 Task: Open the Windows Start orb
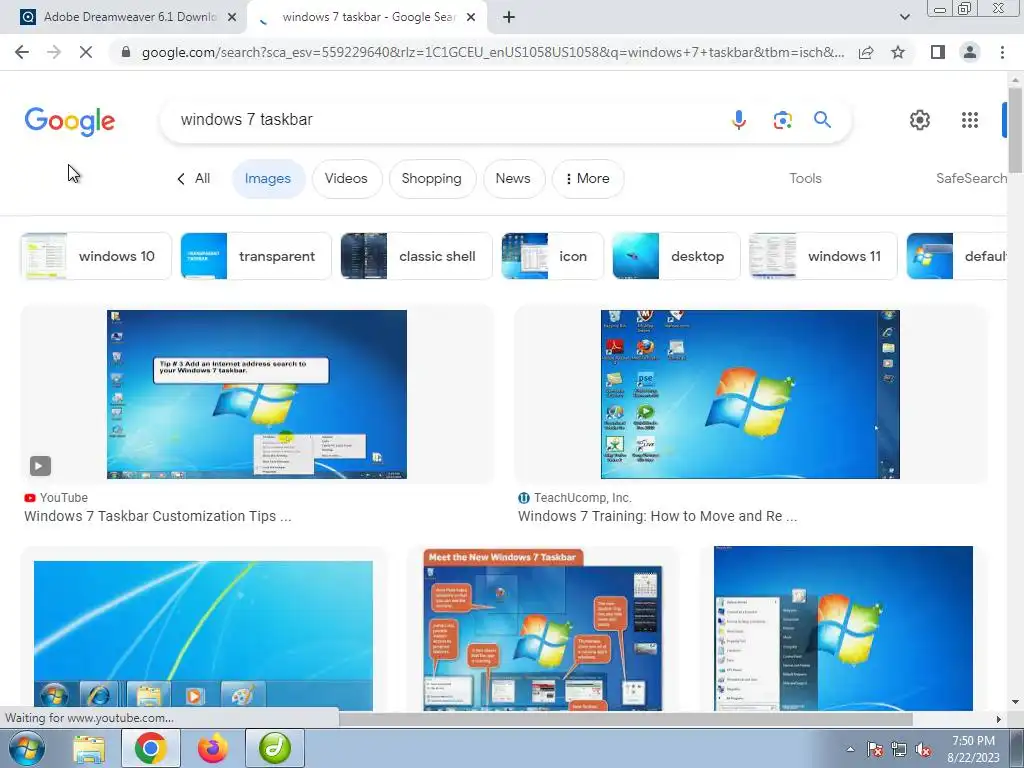point(27,748)
